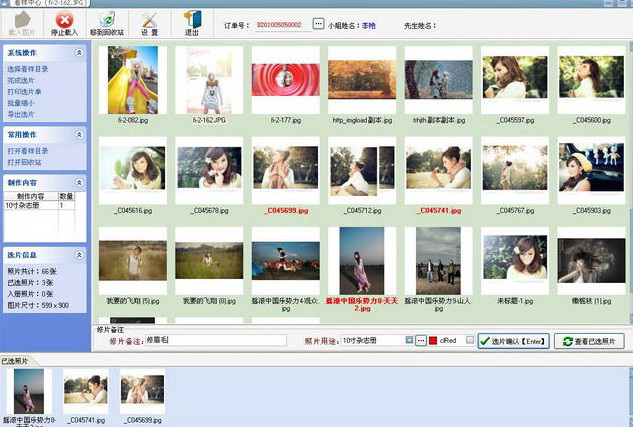This screenshot has height=427, width=633.
Task: Select thumbnail fi-2-082.jpg
Action: (x=133, y=80)
